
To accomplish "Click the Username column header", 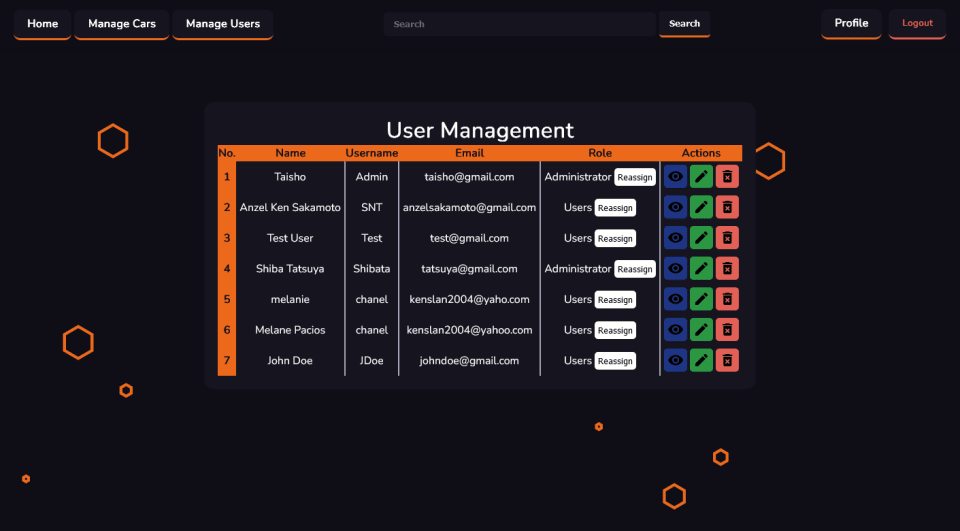I will point(372,153).
